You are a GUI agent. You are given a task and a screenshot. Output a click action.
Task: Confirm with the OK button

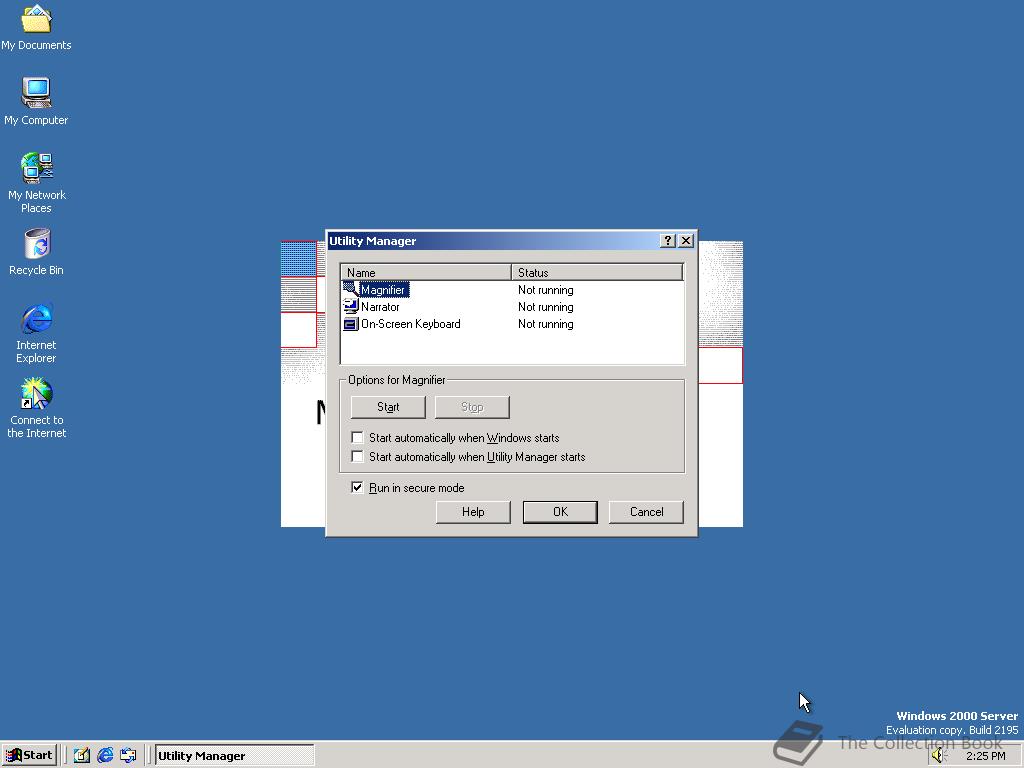[x=560, y=512]
